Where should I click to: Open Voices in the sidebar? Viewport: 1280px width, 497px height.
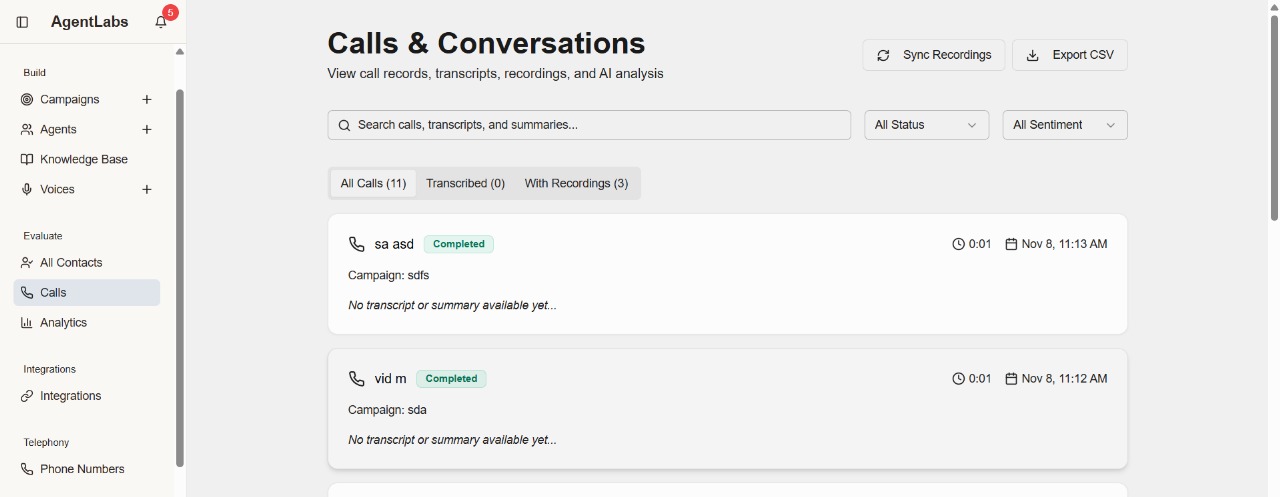point(58,190)
